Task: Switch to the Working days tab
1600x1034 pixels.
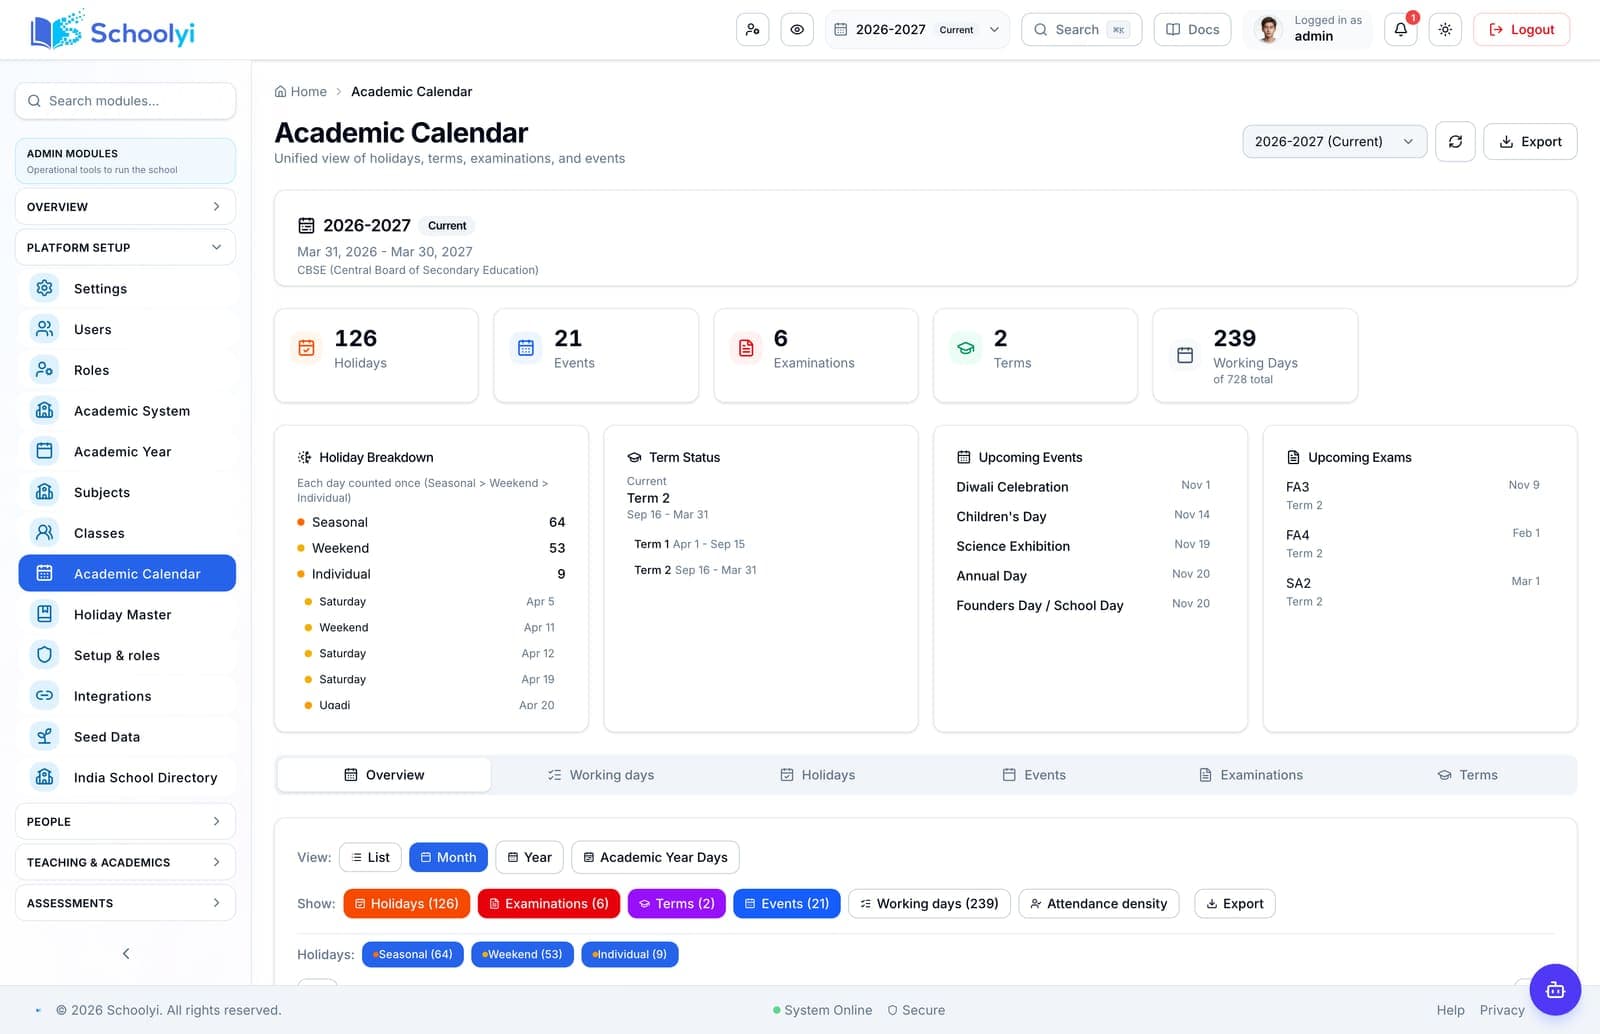Action: [x=601, y=775]
